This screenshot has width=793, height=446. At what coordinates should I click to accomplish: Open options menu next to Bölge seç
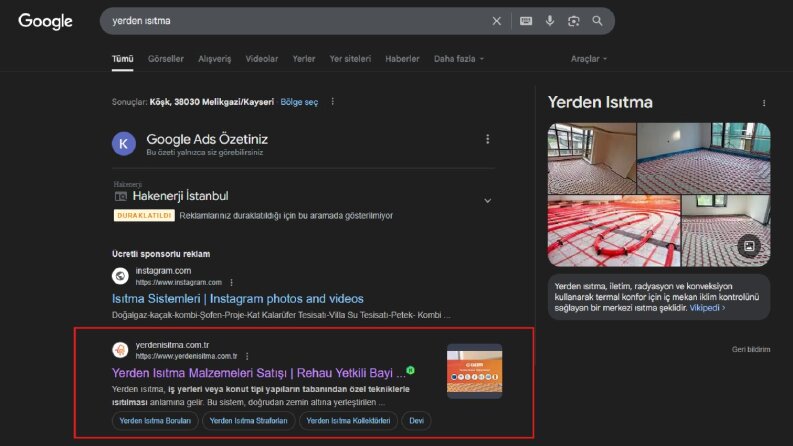(332, 102)
